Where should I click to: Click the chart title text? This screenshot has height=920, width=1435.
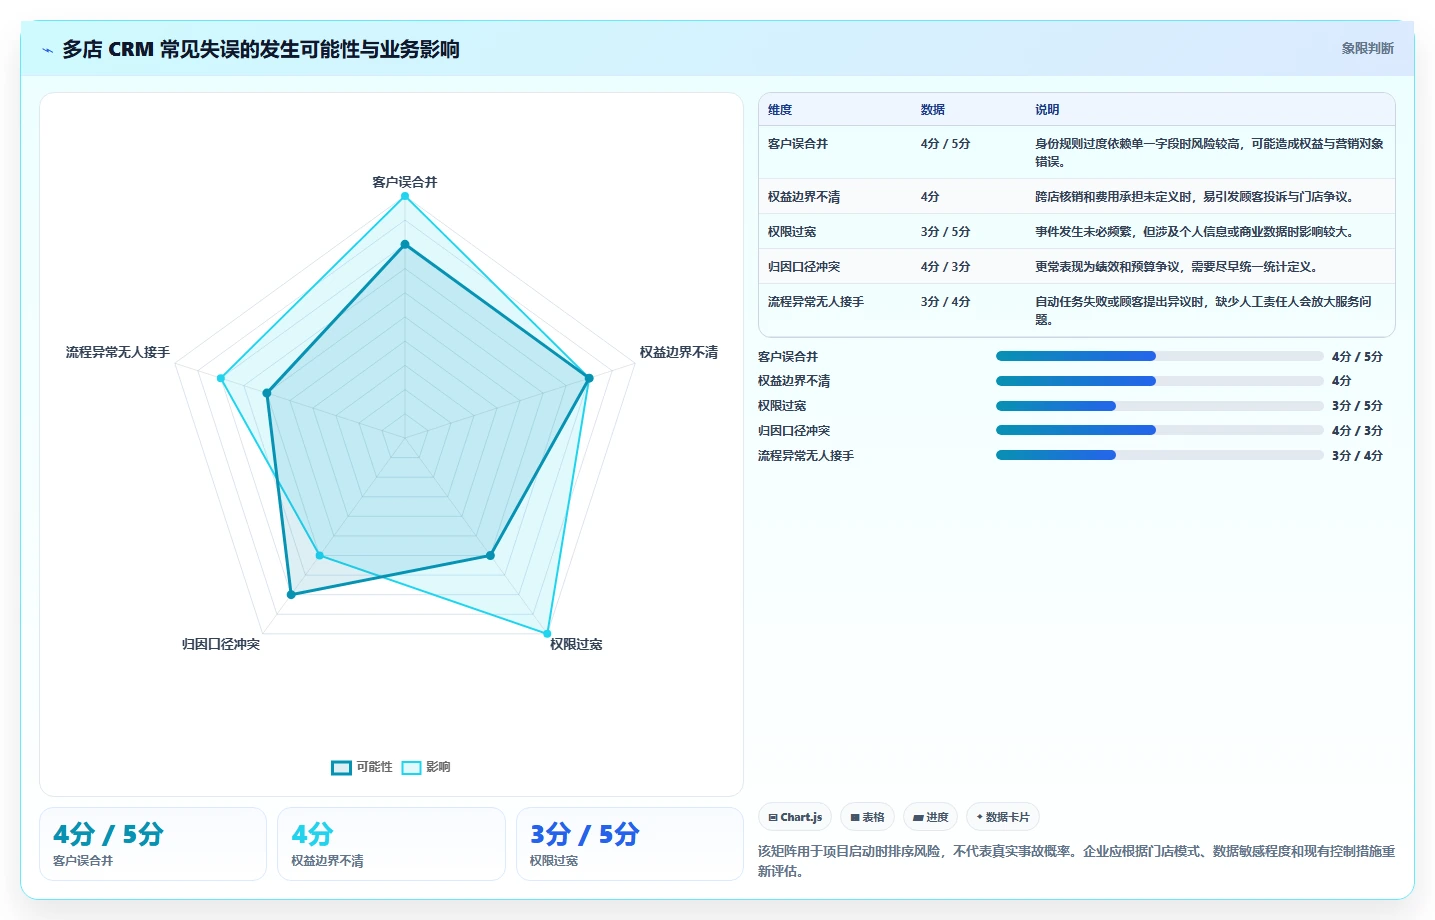point(261,49)
